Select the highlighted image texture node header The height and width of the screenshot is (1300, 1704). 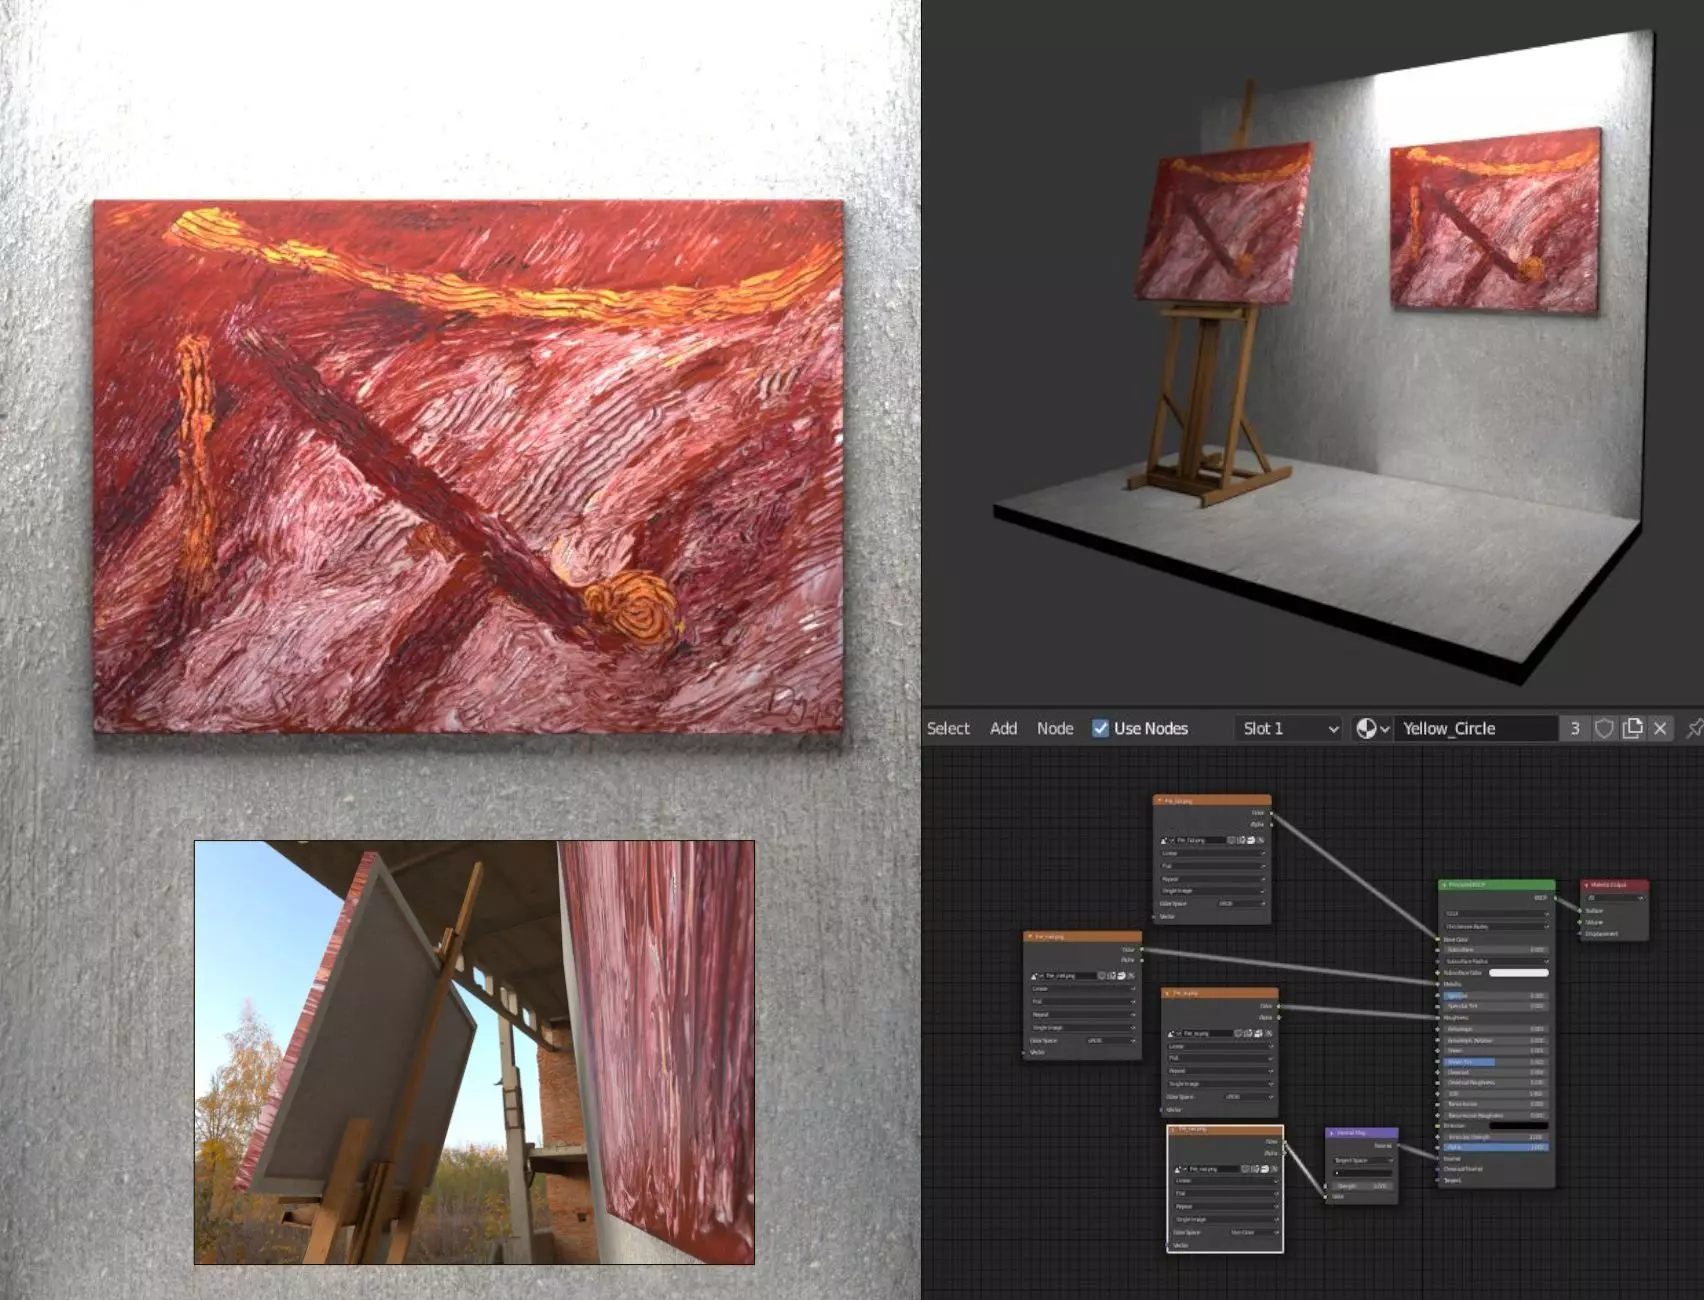pos(1226,1129)
